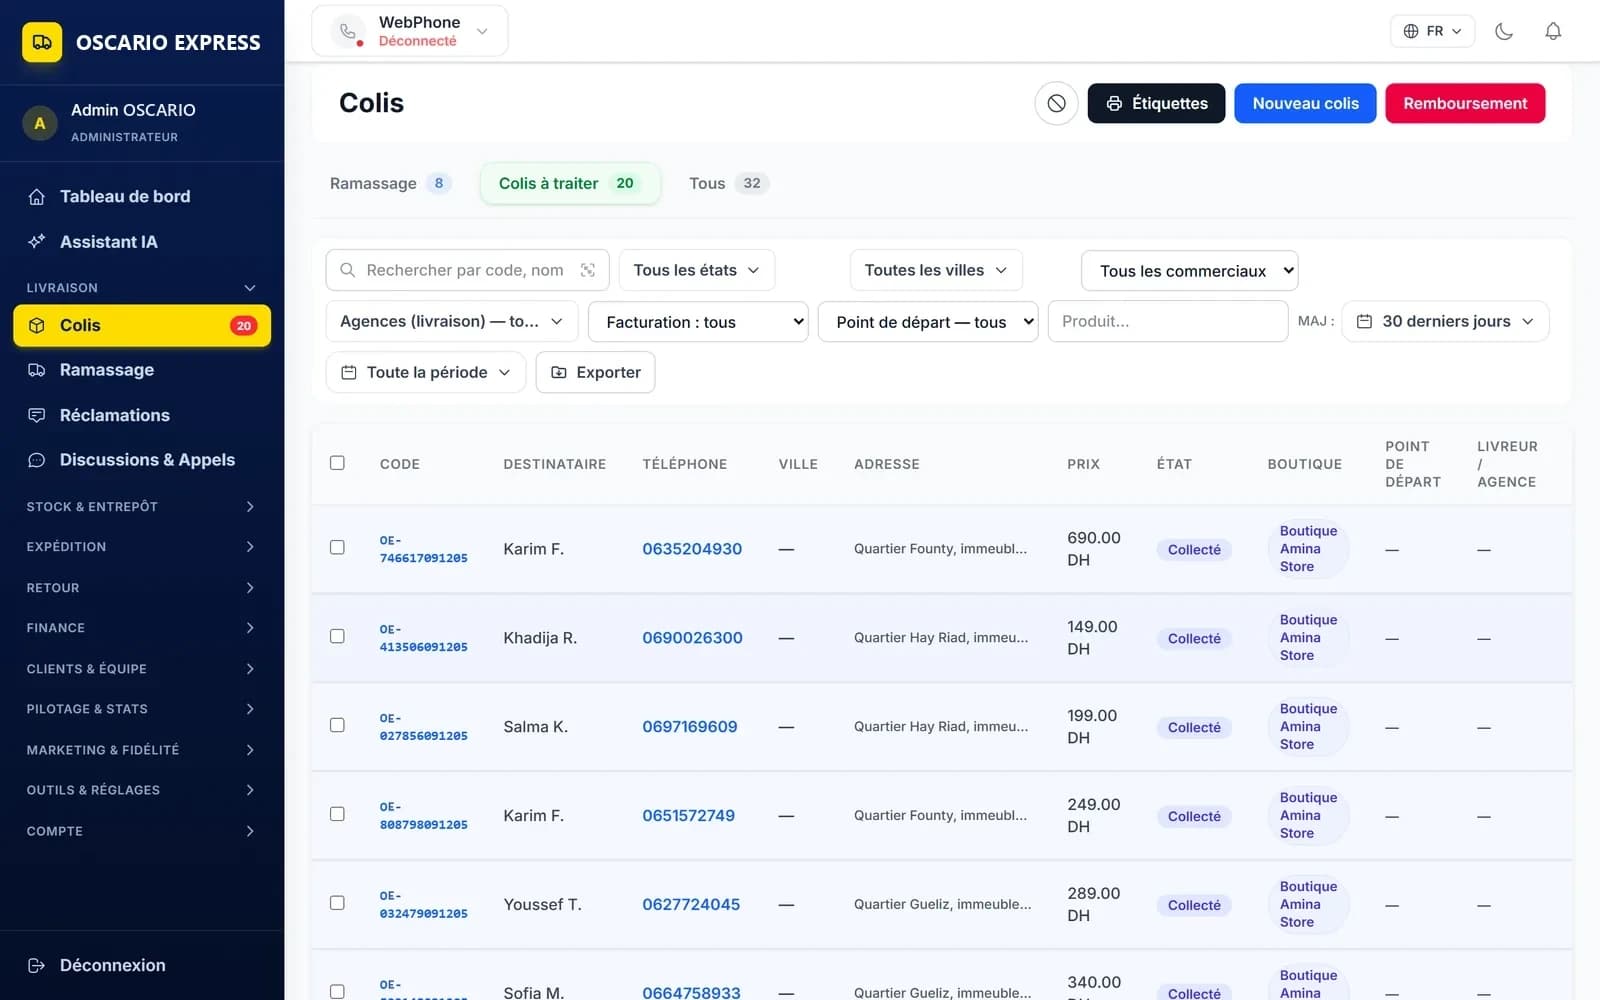Image resolution: width=1600 pixels, height=1000 pixels.
Task: Open Assistant IA in sidebar
Action: 142,242
